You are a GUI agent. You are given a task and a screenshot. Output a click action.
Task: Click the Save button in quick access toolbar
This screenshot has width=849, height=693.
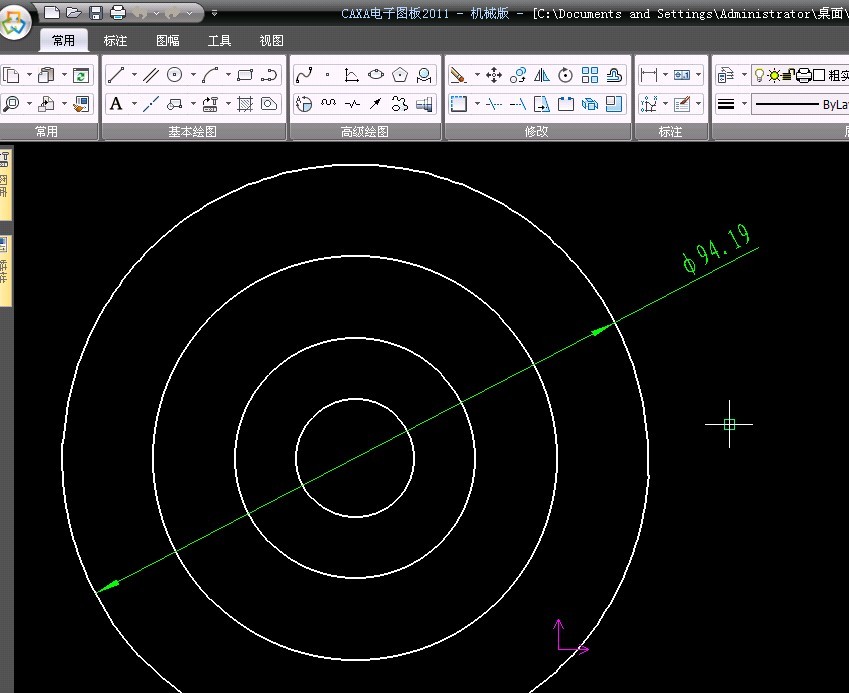coord(96,13)
